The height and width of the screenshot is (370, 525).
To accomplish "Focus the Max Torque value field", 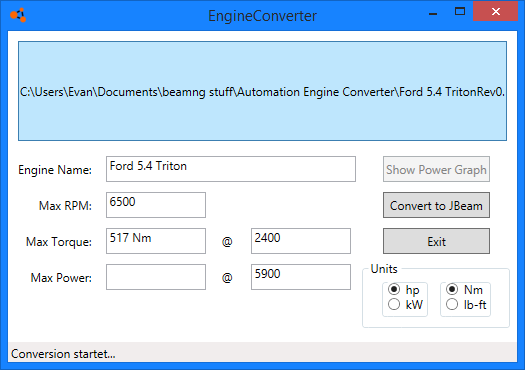I will tap(156, 241).
